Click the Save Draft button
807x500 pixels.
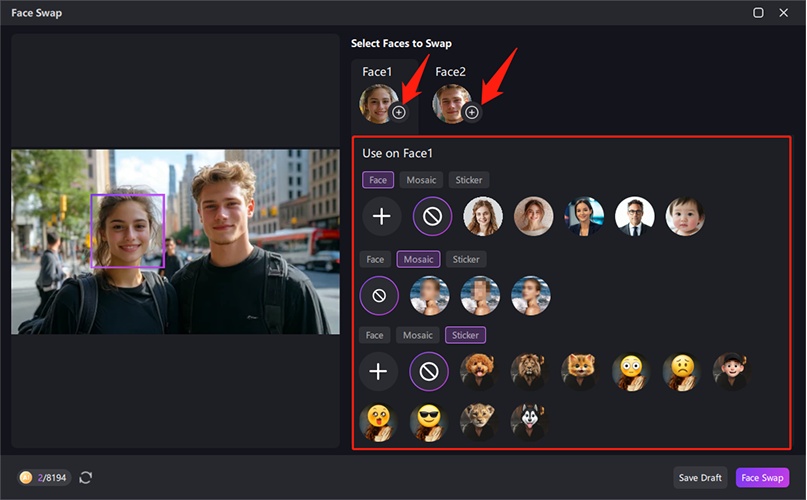coord(700,478)
